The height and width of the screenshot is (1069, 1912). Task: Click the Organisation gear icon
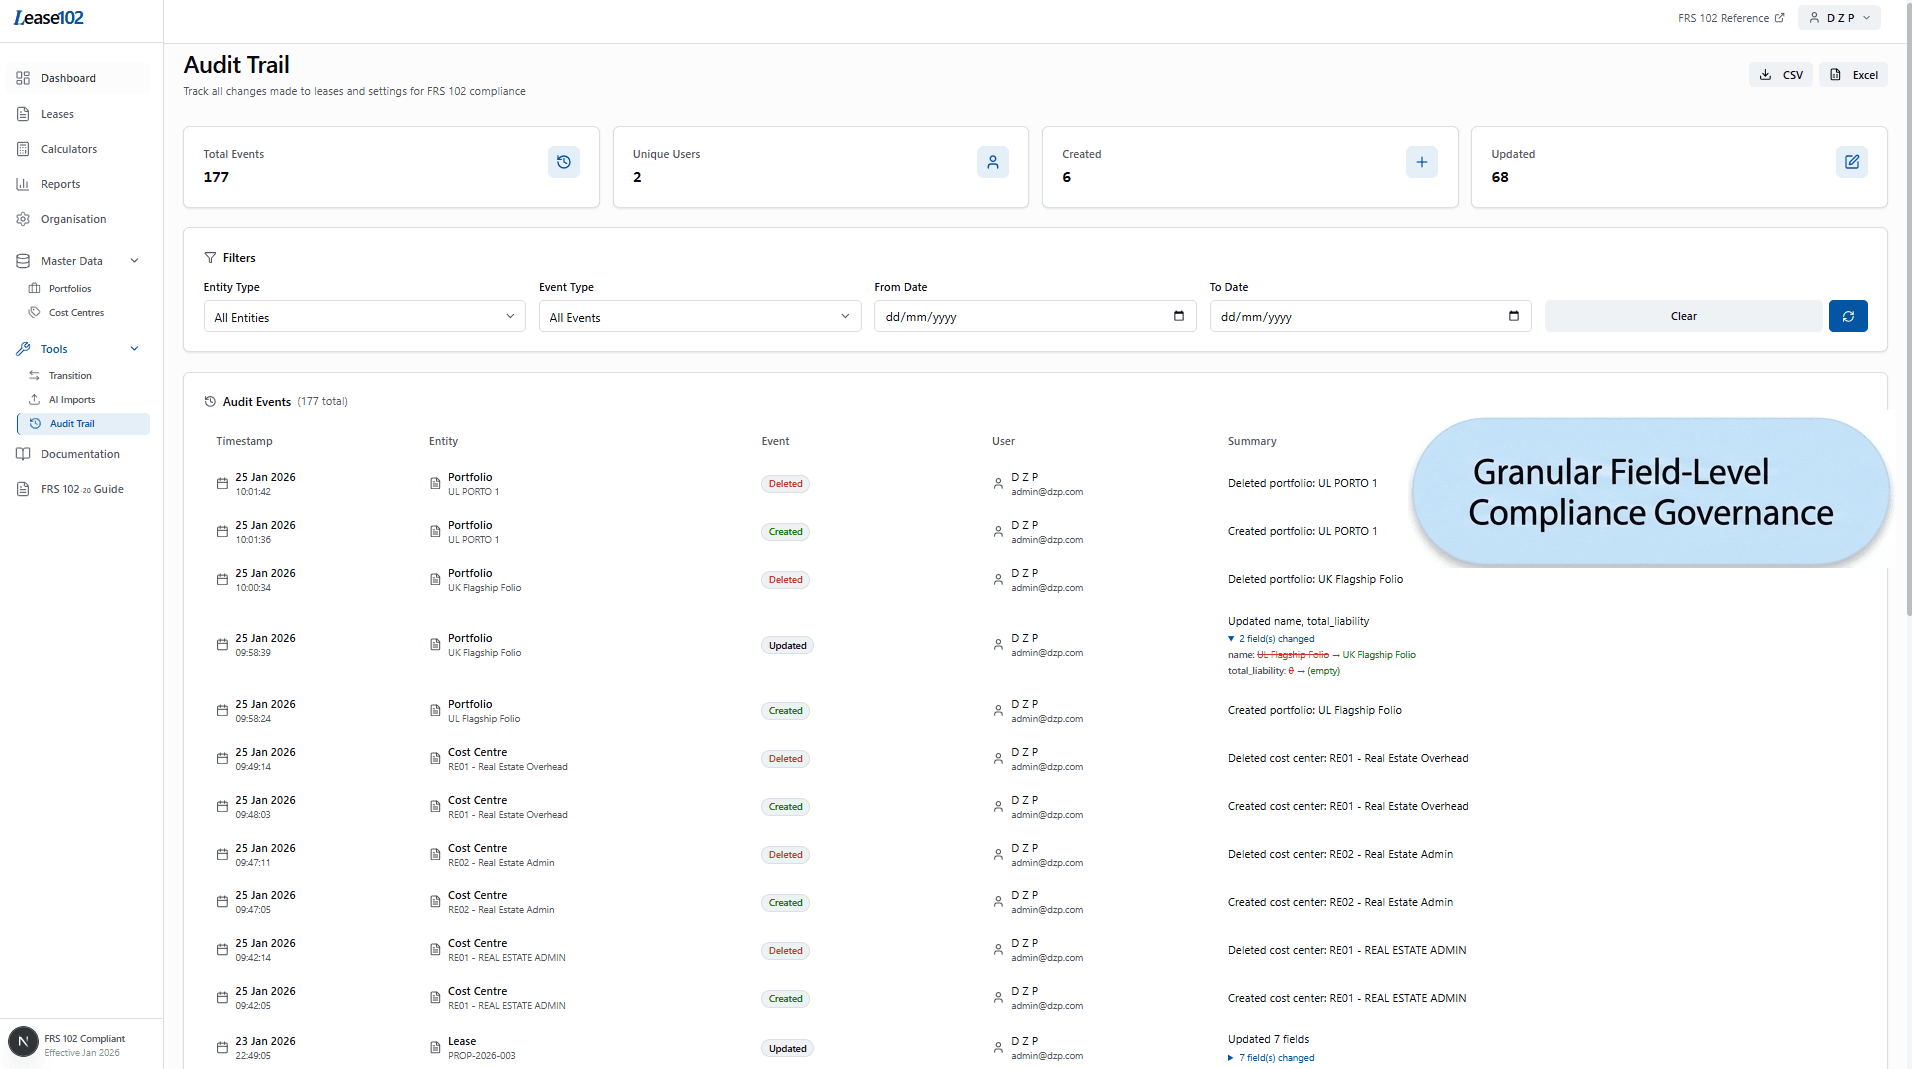[23, 218]
